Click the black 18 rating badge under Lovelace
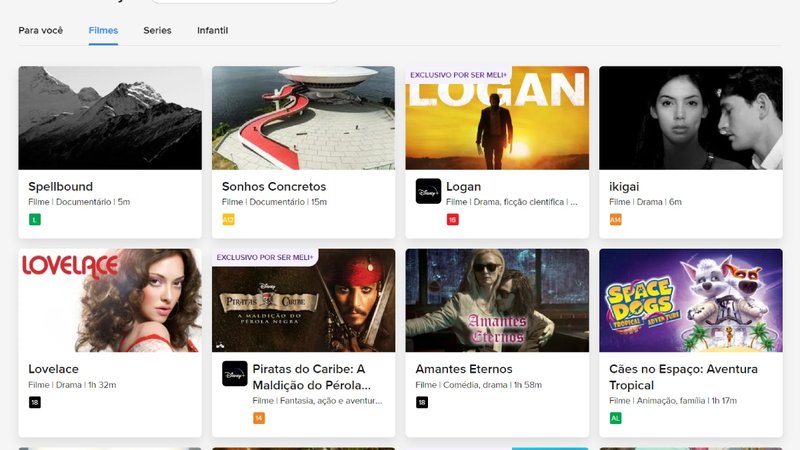This screenshot has height=450, width=800. pos(35,403)
